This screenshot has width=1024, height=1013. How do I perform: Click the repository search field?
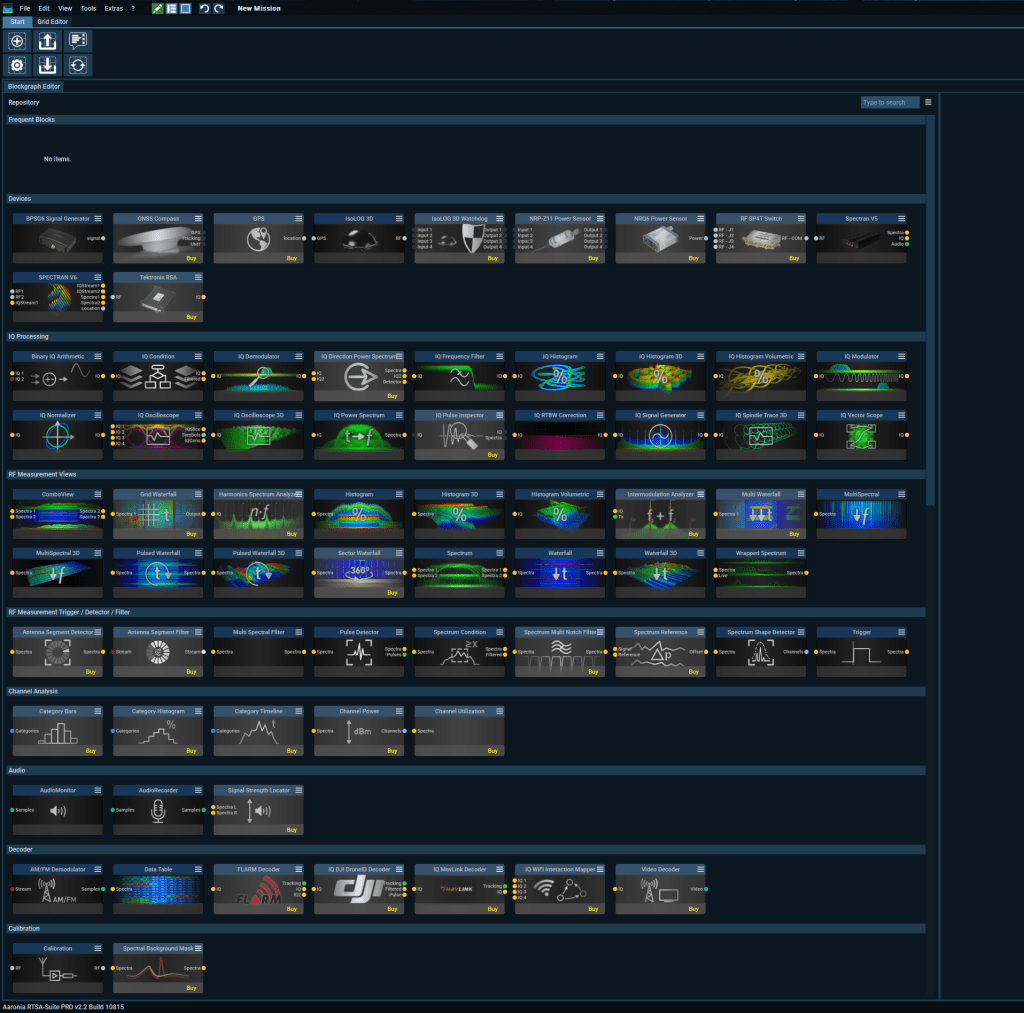889,102
